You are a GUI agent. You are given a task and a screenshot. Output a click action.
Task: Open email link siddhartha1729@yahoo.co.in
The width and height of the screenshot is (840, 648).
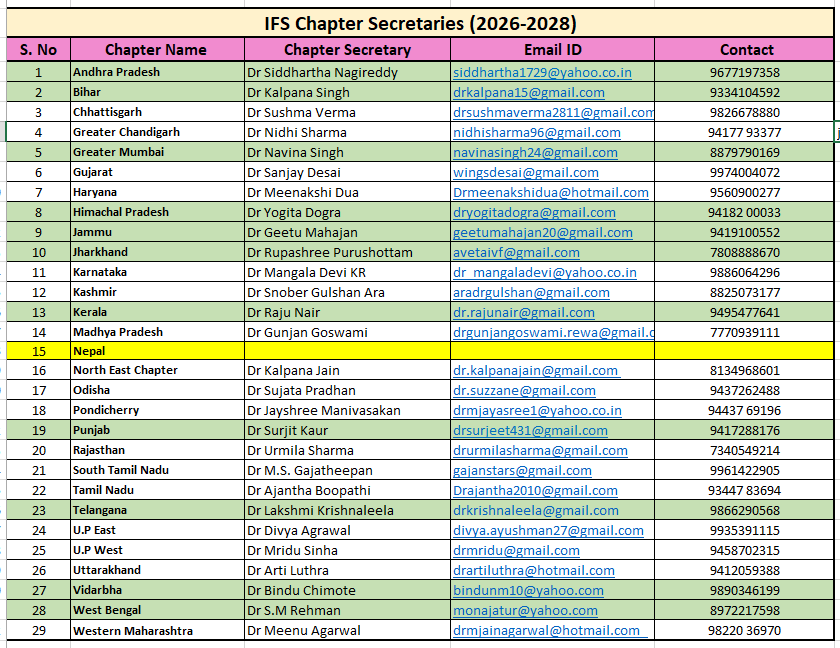click(541, 72)
